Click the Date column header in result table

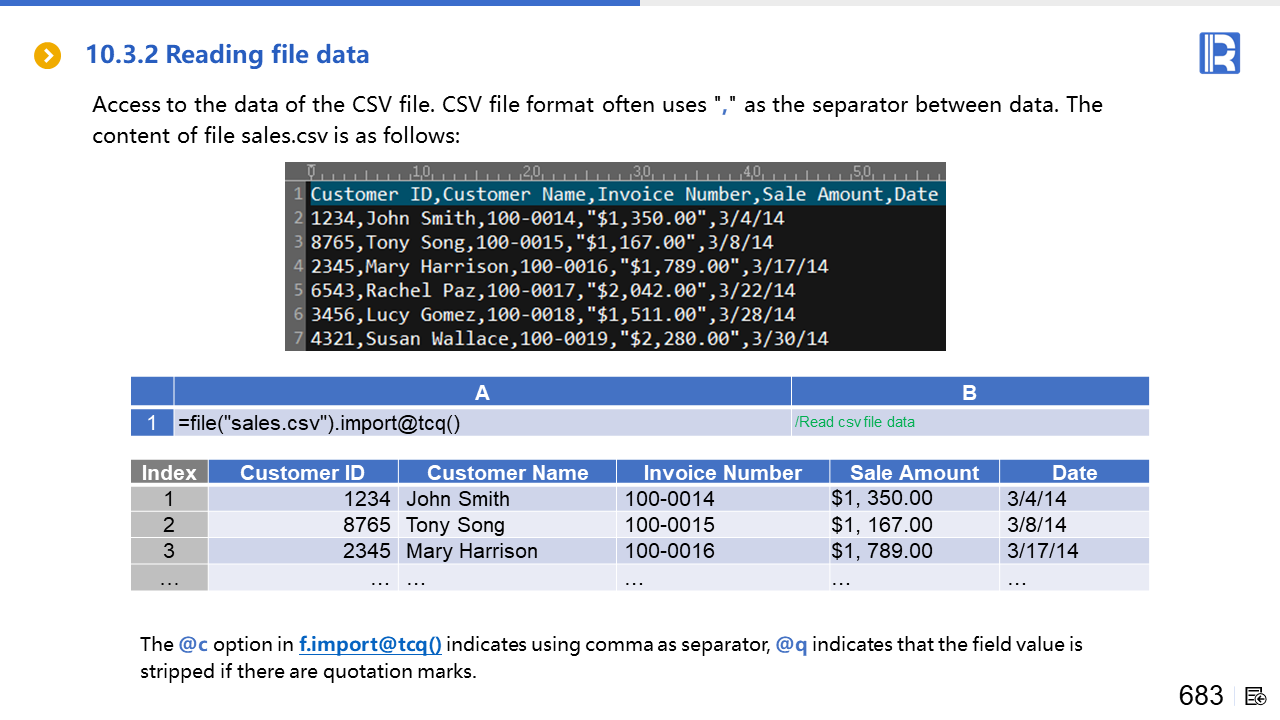[1074, 473]
